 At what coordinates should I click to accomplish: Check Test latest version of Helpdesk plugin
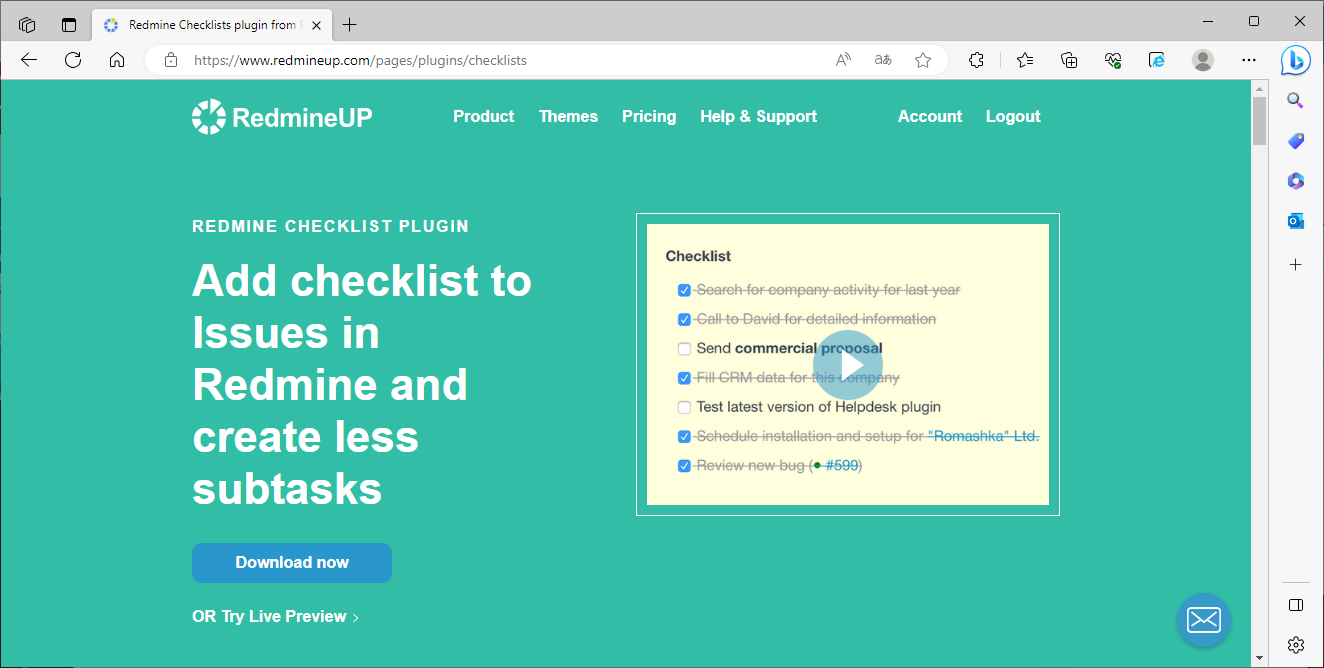tap(684, 407)
